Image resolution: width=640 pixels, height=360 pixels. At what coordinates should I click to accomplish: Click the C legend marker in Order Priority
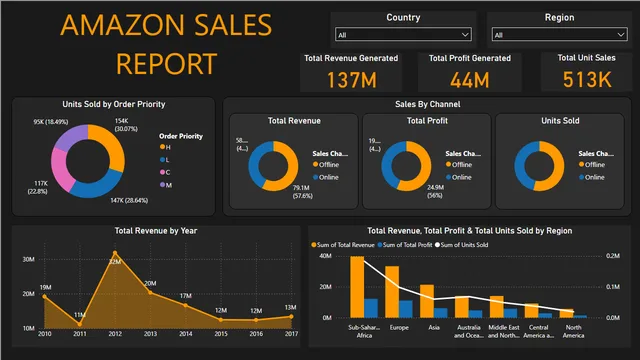coord(162,172)
